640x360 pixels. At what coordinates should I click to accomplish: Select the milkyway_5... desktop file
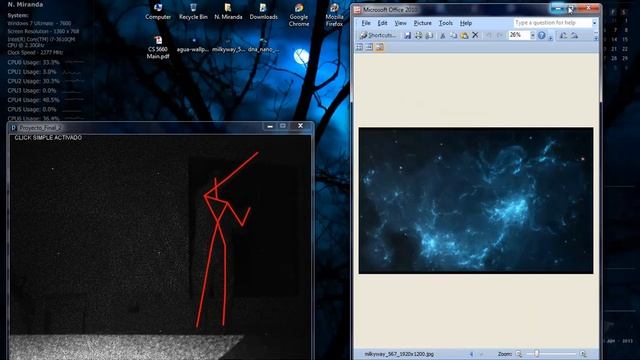(x=228, y=45)
